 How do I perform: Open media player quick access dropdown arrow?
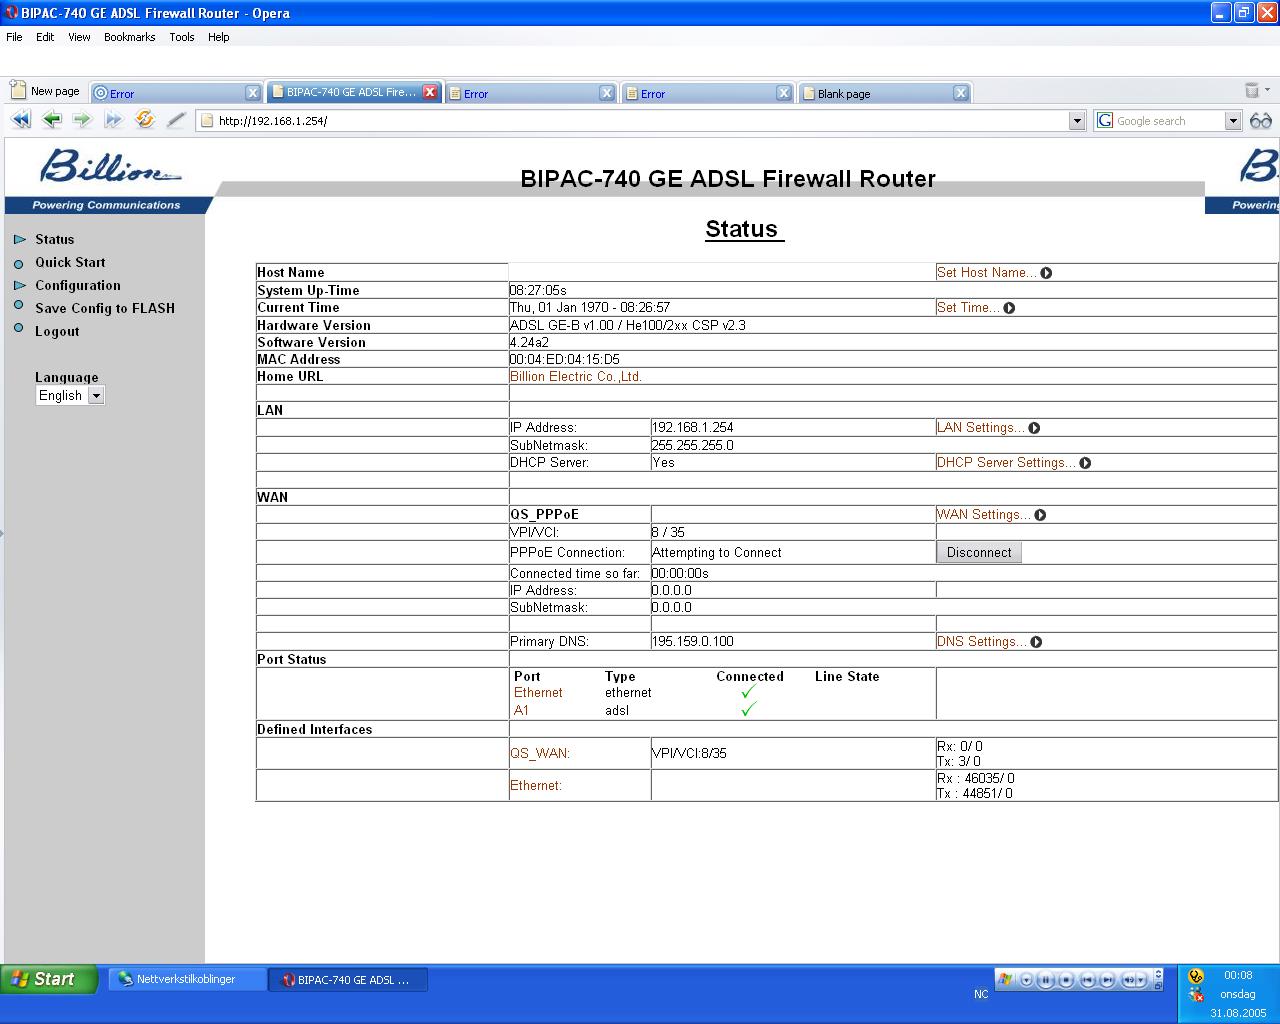pyautogui.click(x=1026, y=980)
